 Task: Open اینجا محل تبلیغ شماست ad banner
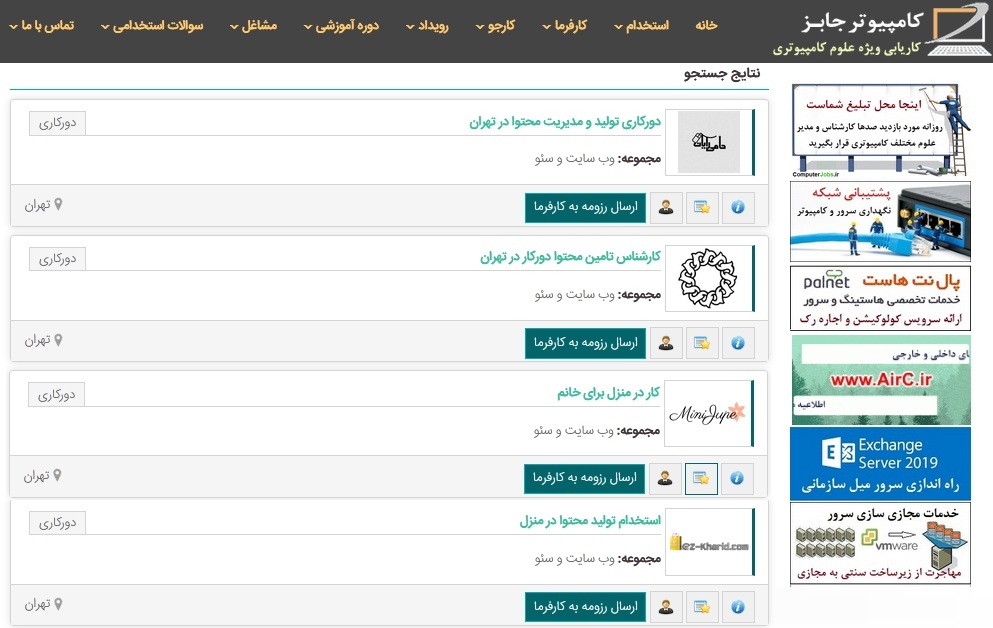tap(880, 130)
